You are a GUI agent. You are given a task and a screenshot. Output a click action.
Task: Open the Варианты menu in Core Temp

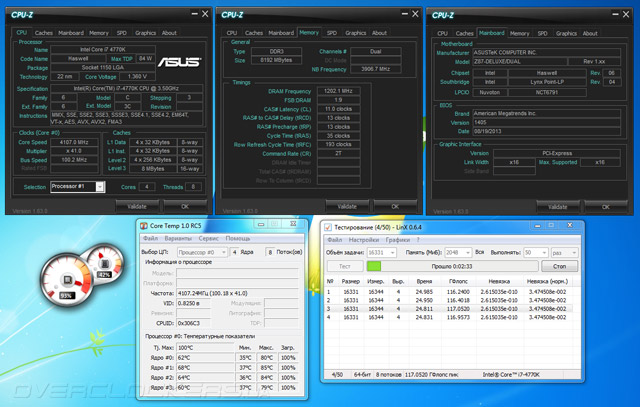(x=178, y=238)
